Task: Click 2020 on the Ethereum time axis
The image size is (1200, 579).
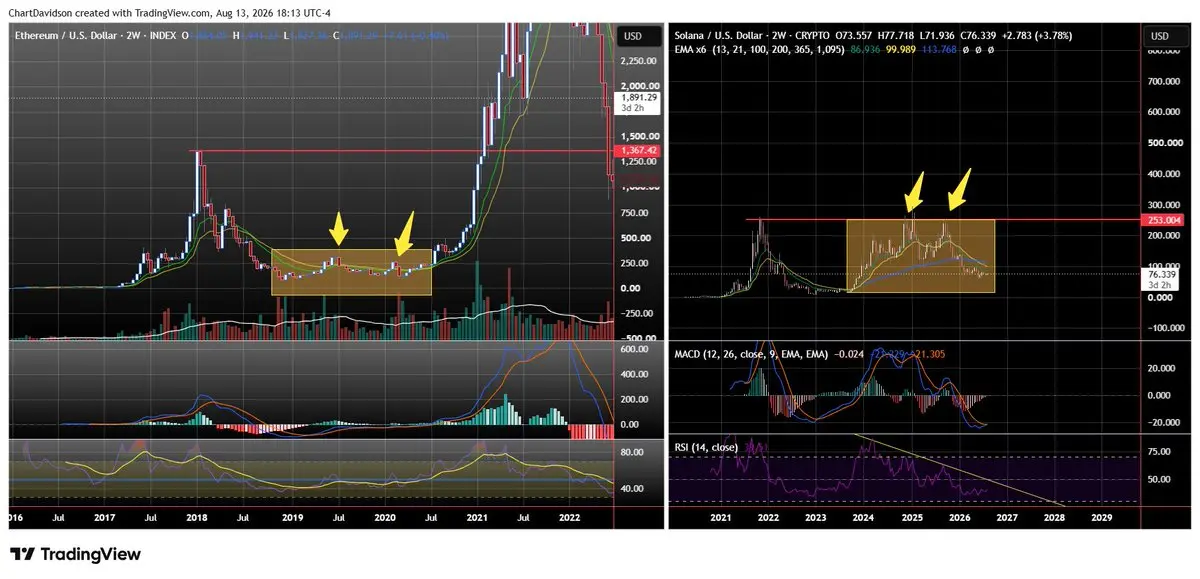Action: [384, 518]
